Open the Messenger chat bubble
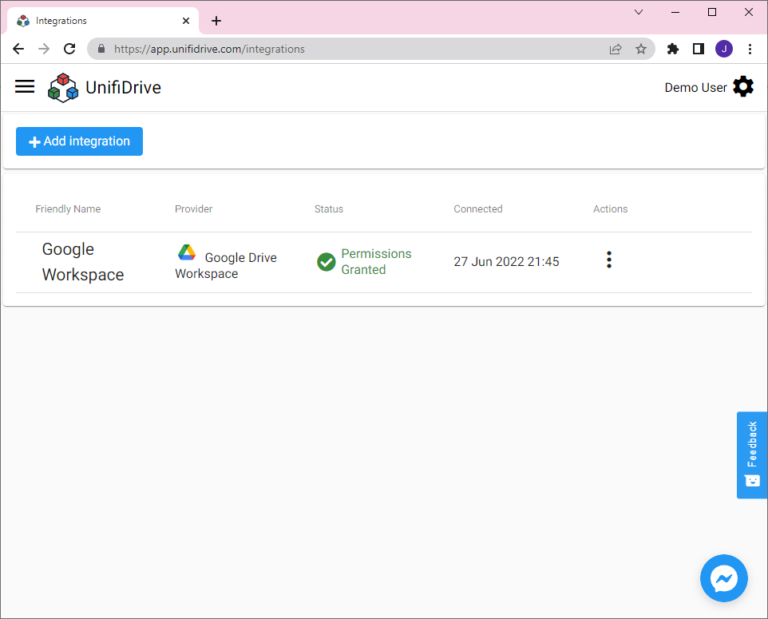The image size is (768, 619). 723,578
